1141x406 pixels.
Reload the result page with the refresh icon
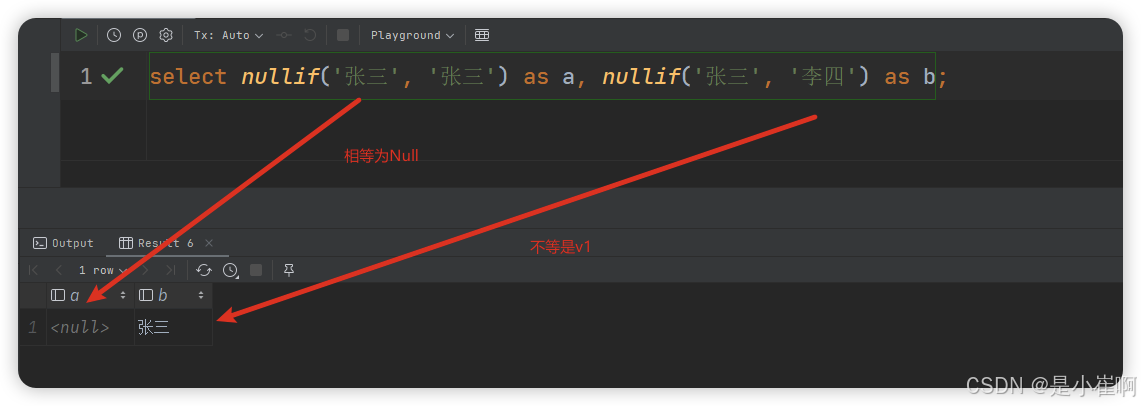pos(204,270)
